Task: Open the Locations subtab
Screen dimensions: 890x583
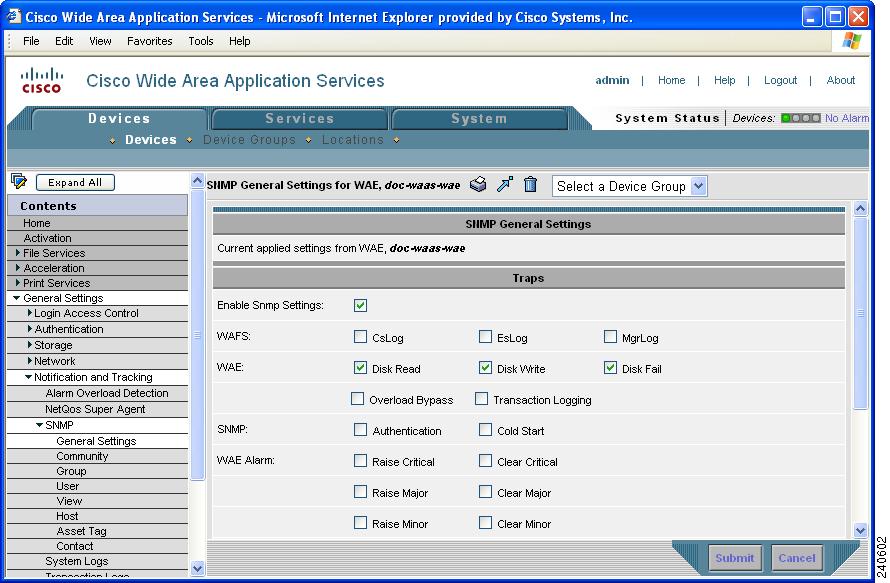Action: point(352,140)
